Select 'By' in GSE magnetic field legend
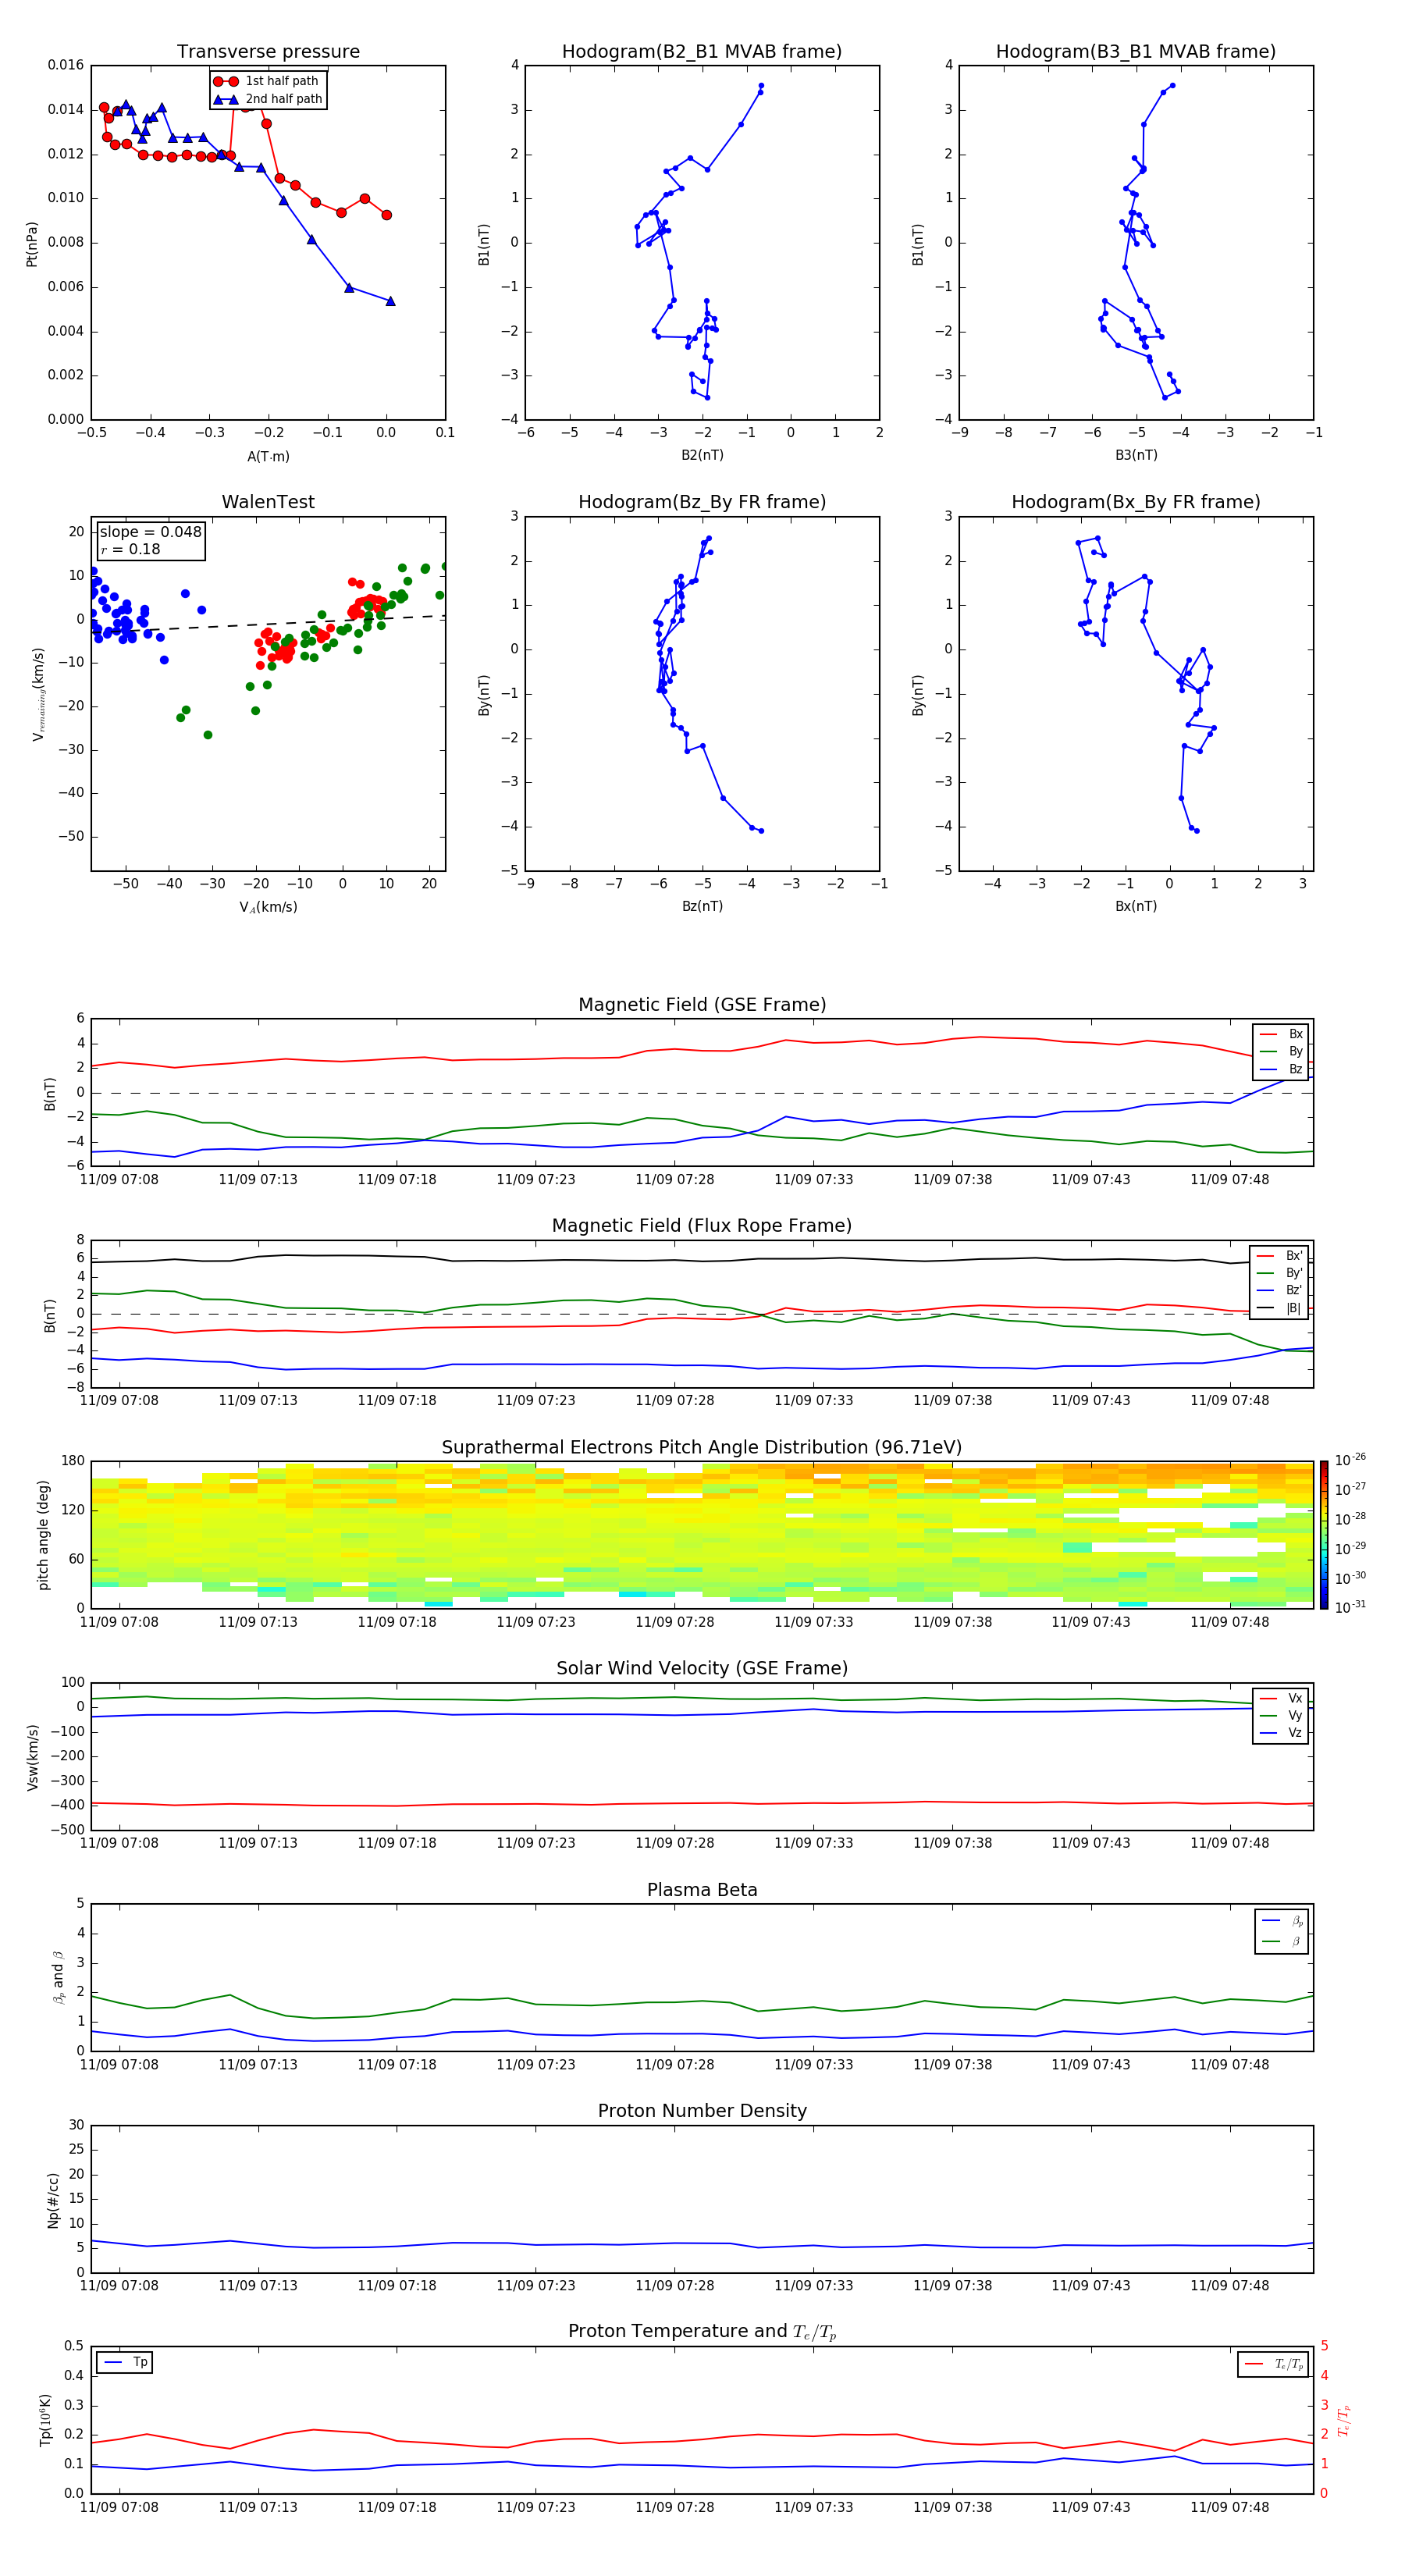 (1281, 1051)
